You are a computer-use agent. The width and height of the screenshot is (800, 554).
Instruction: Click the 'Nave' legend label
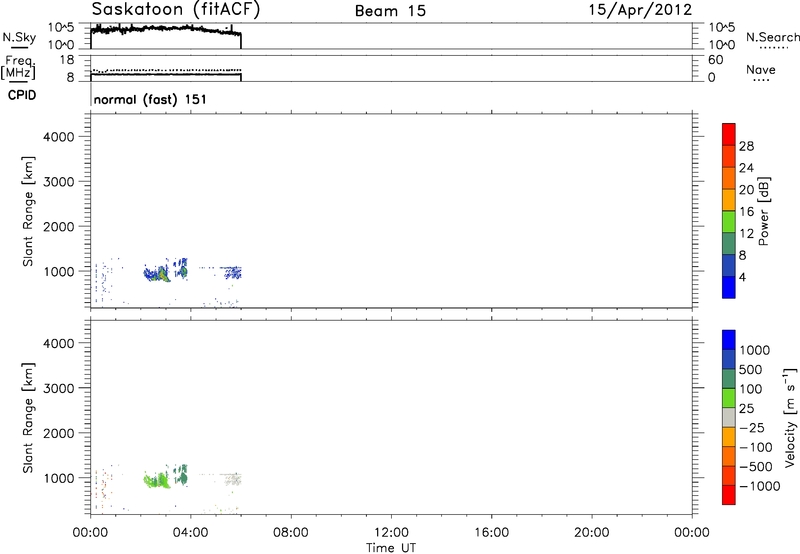click(761, 69)
